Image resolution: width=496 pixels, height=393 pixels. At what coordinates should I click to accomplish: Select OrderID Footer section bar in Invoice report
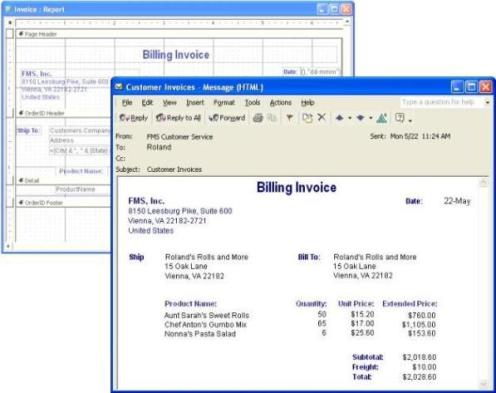[x=63, y=203]
